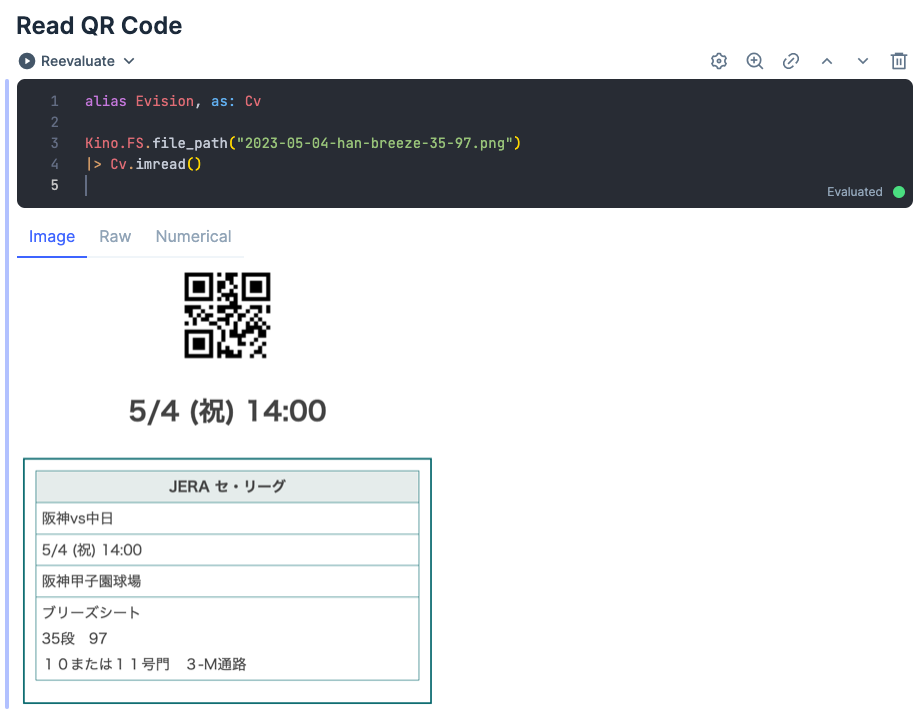Viewport: 924px width, 715px height.
Task: Place cursor on empty line 5
Action: [86, 185]
